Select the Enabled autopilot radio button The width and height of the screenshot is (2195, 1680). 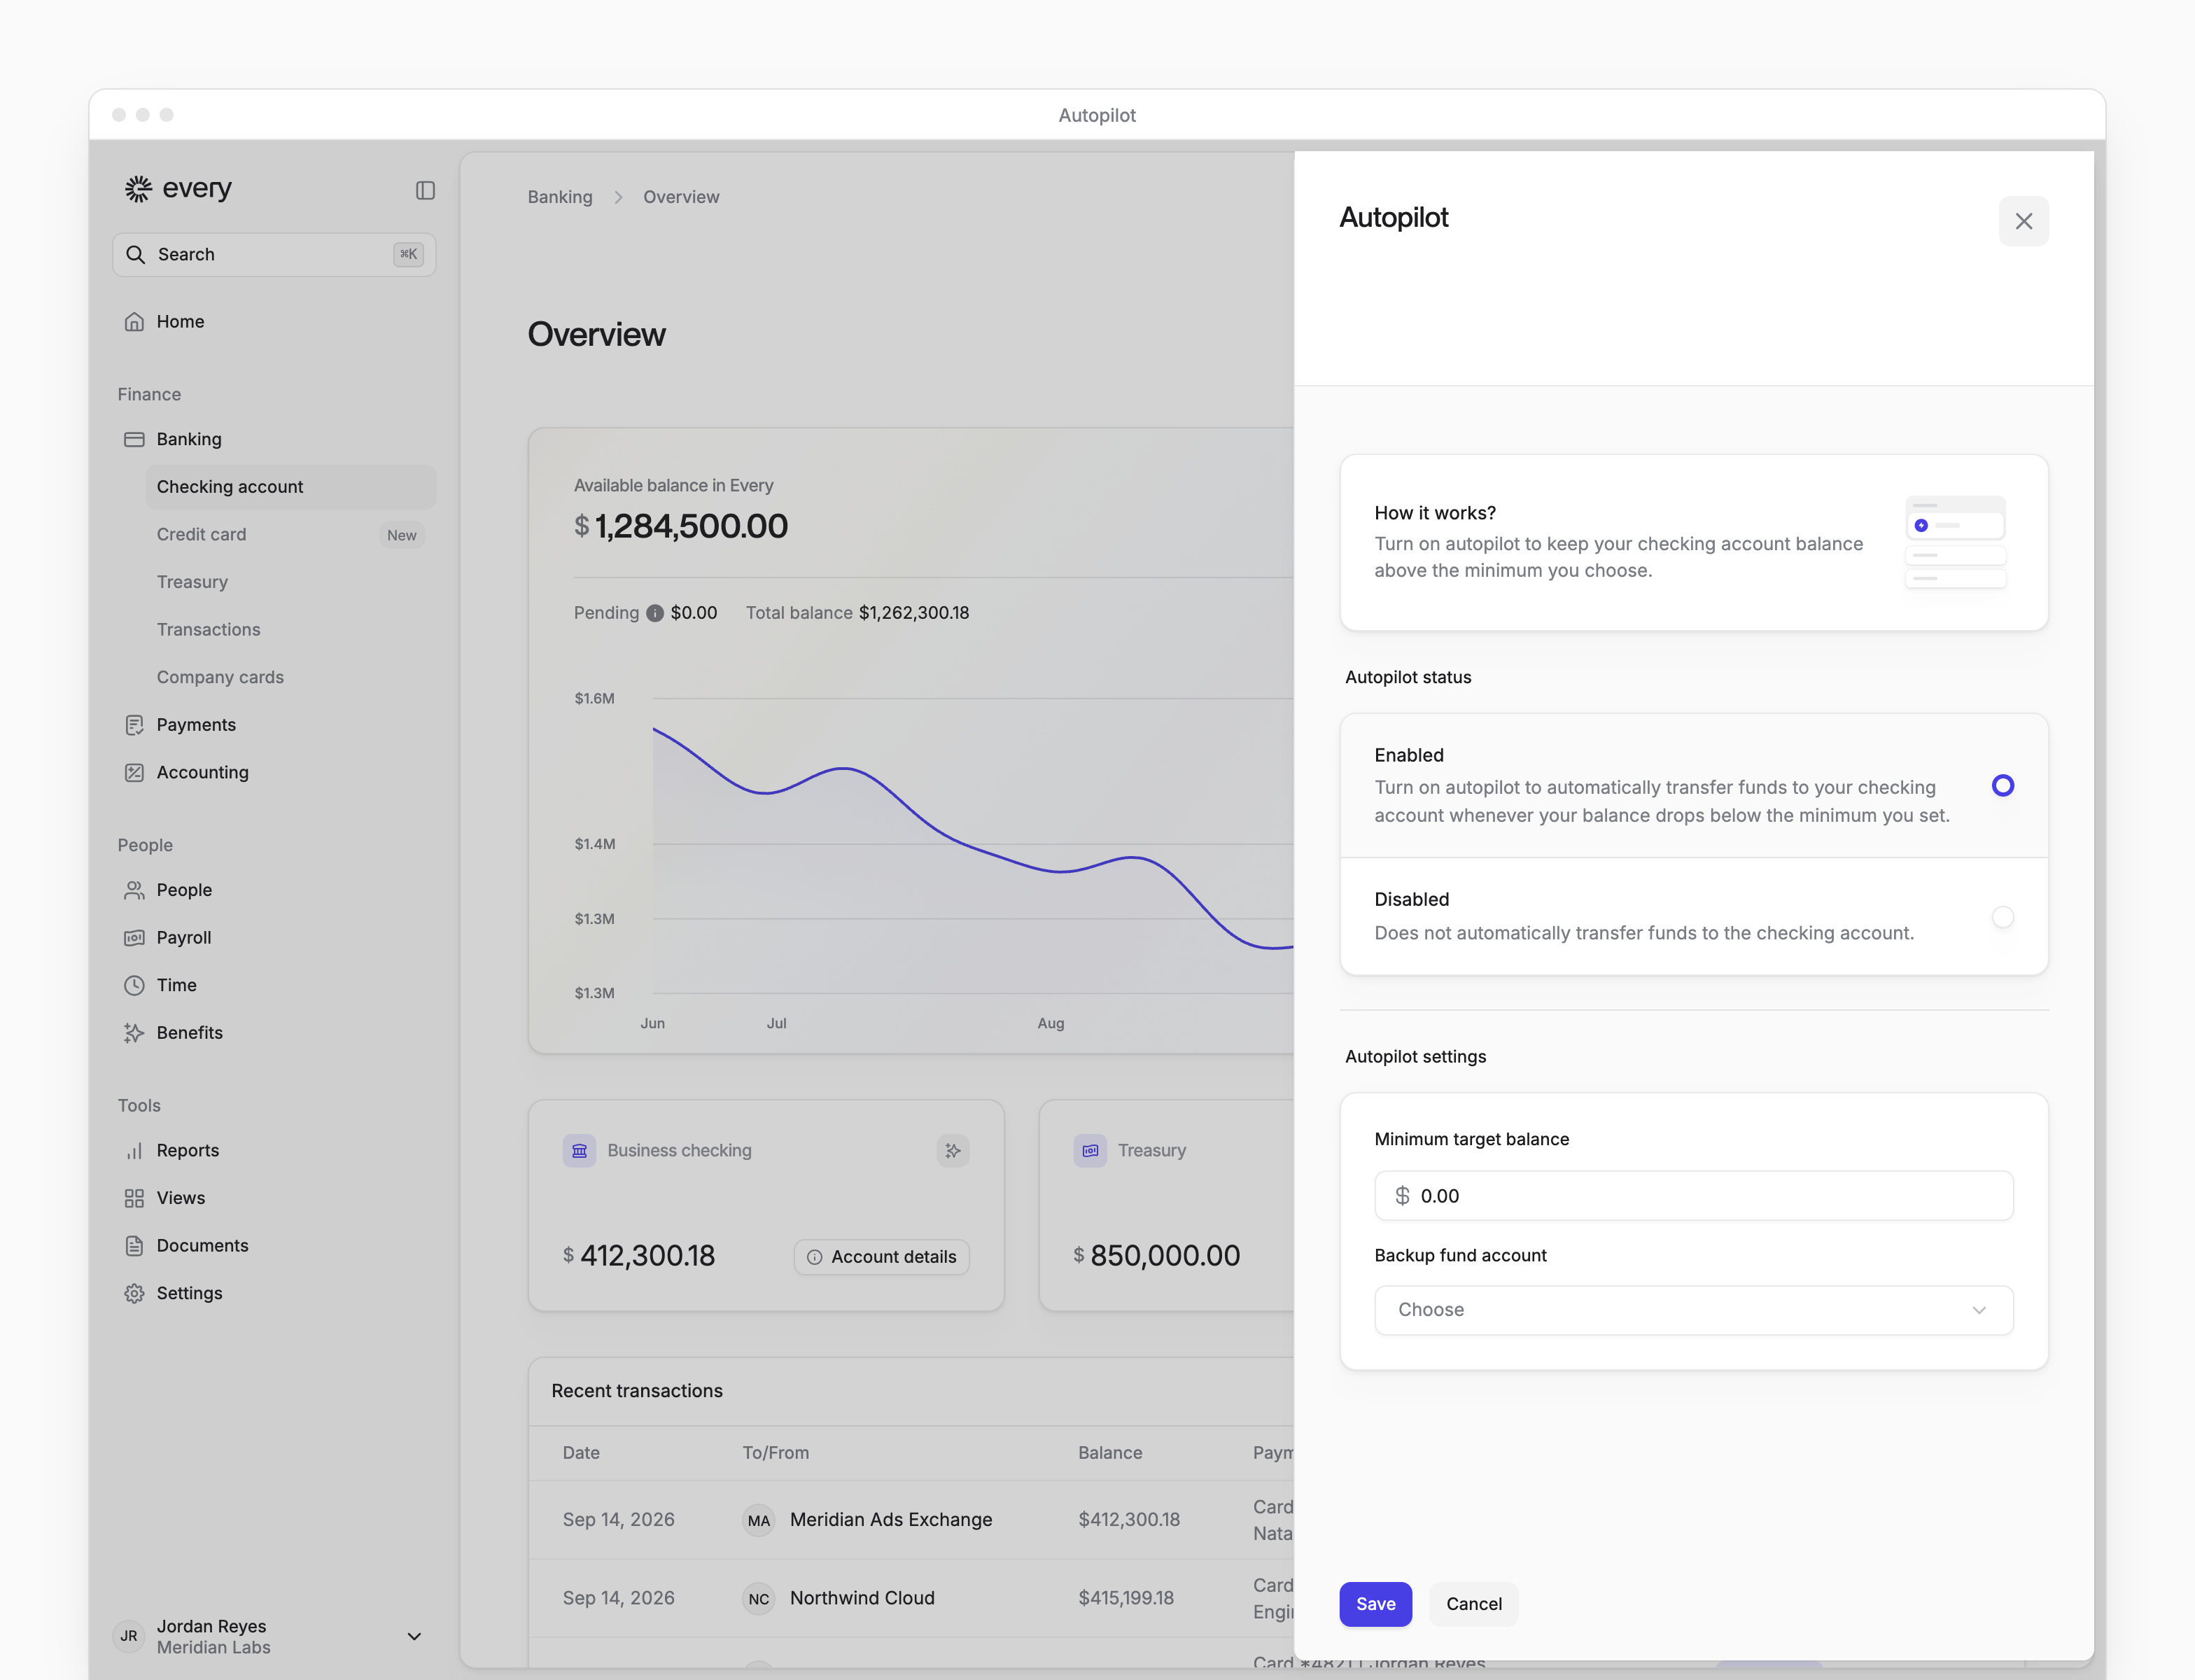point(2002,785)
